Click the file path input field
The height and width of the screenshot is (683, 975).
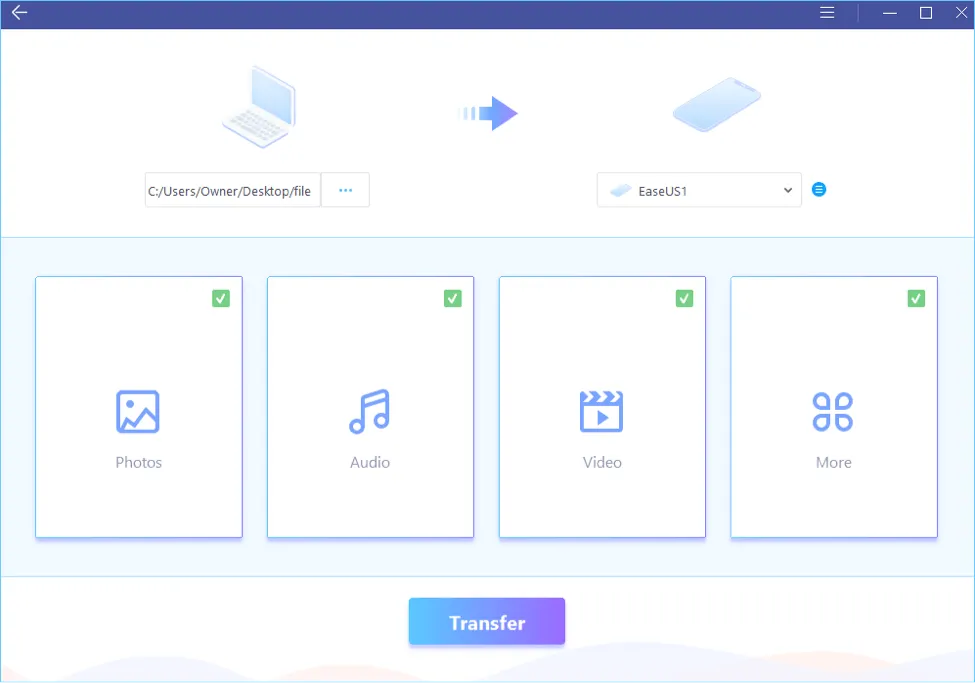232,190
